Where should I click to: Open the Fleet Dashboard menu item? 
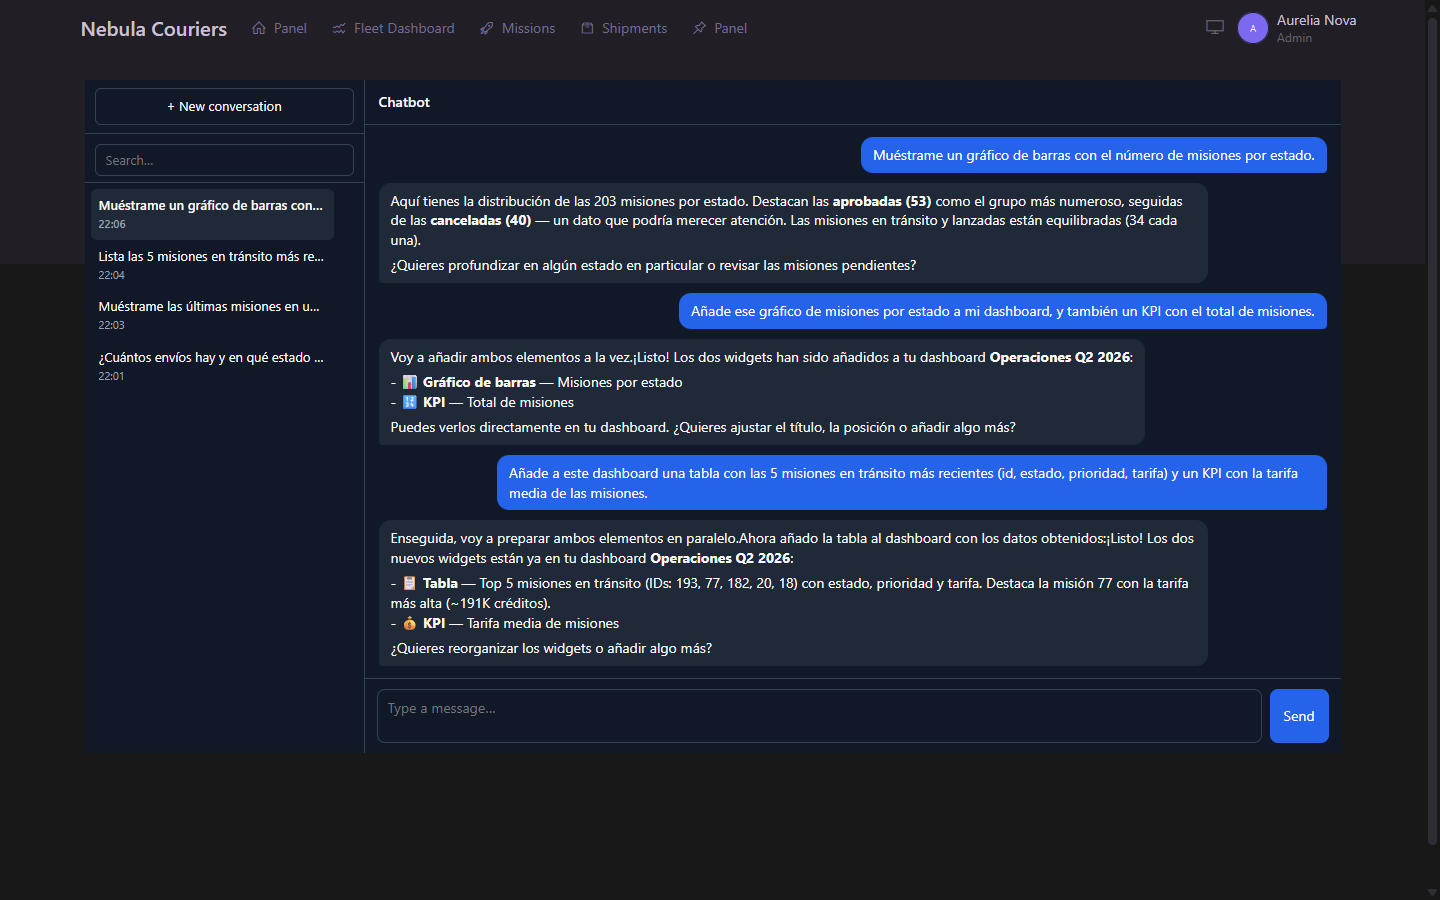click(393, 28)
